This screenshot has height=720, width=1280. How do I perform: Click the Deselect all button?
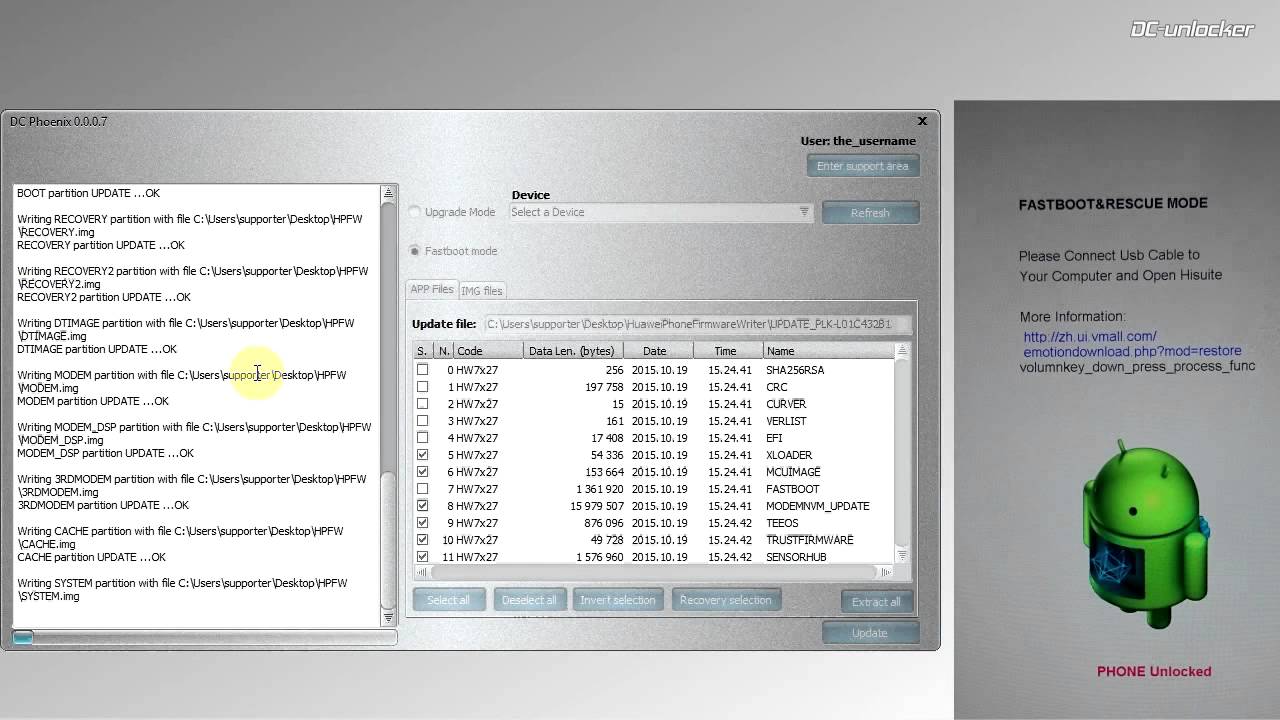pos(529,600)
